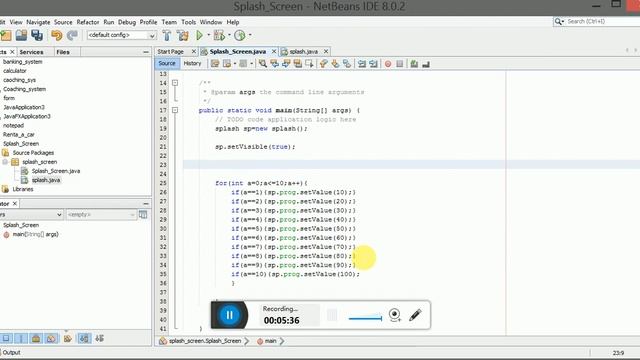Open the Profile Project dropdown arrow
Image resolution: width=640 pixels, height=360 pixels.
[x=250, y=36]
